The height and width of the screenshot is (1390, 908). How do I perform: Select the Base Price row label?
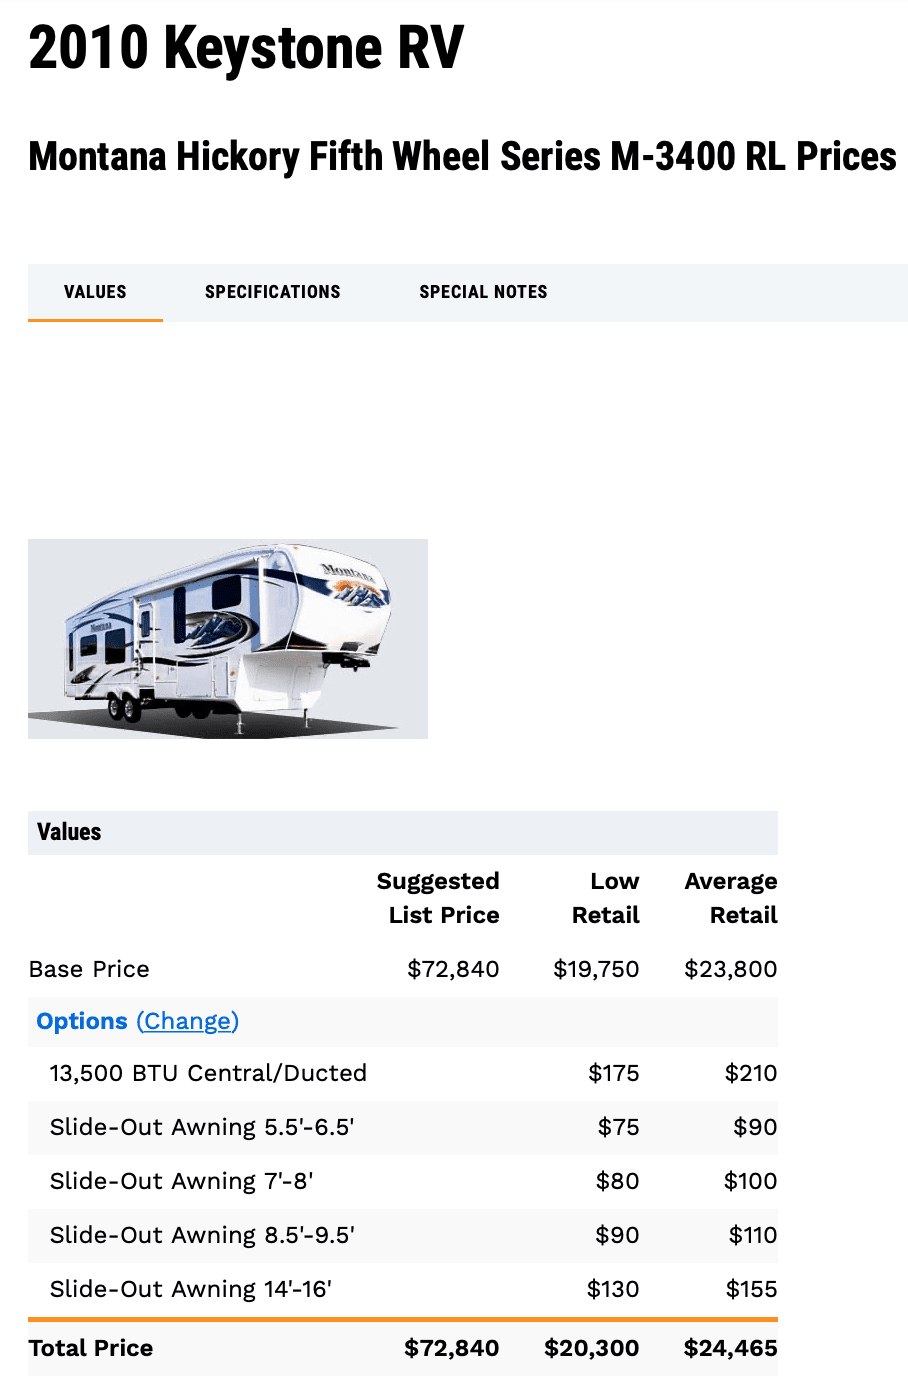89,969
